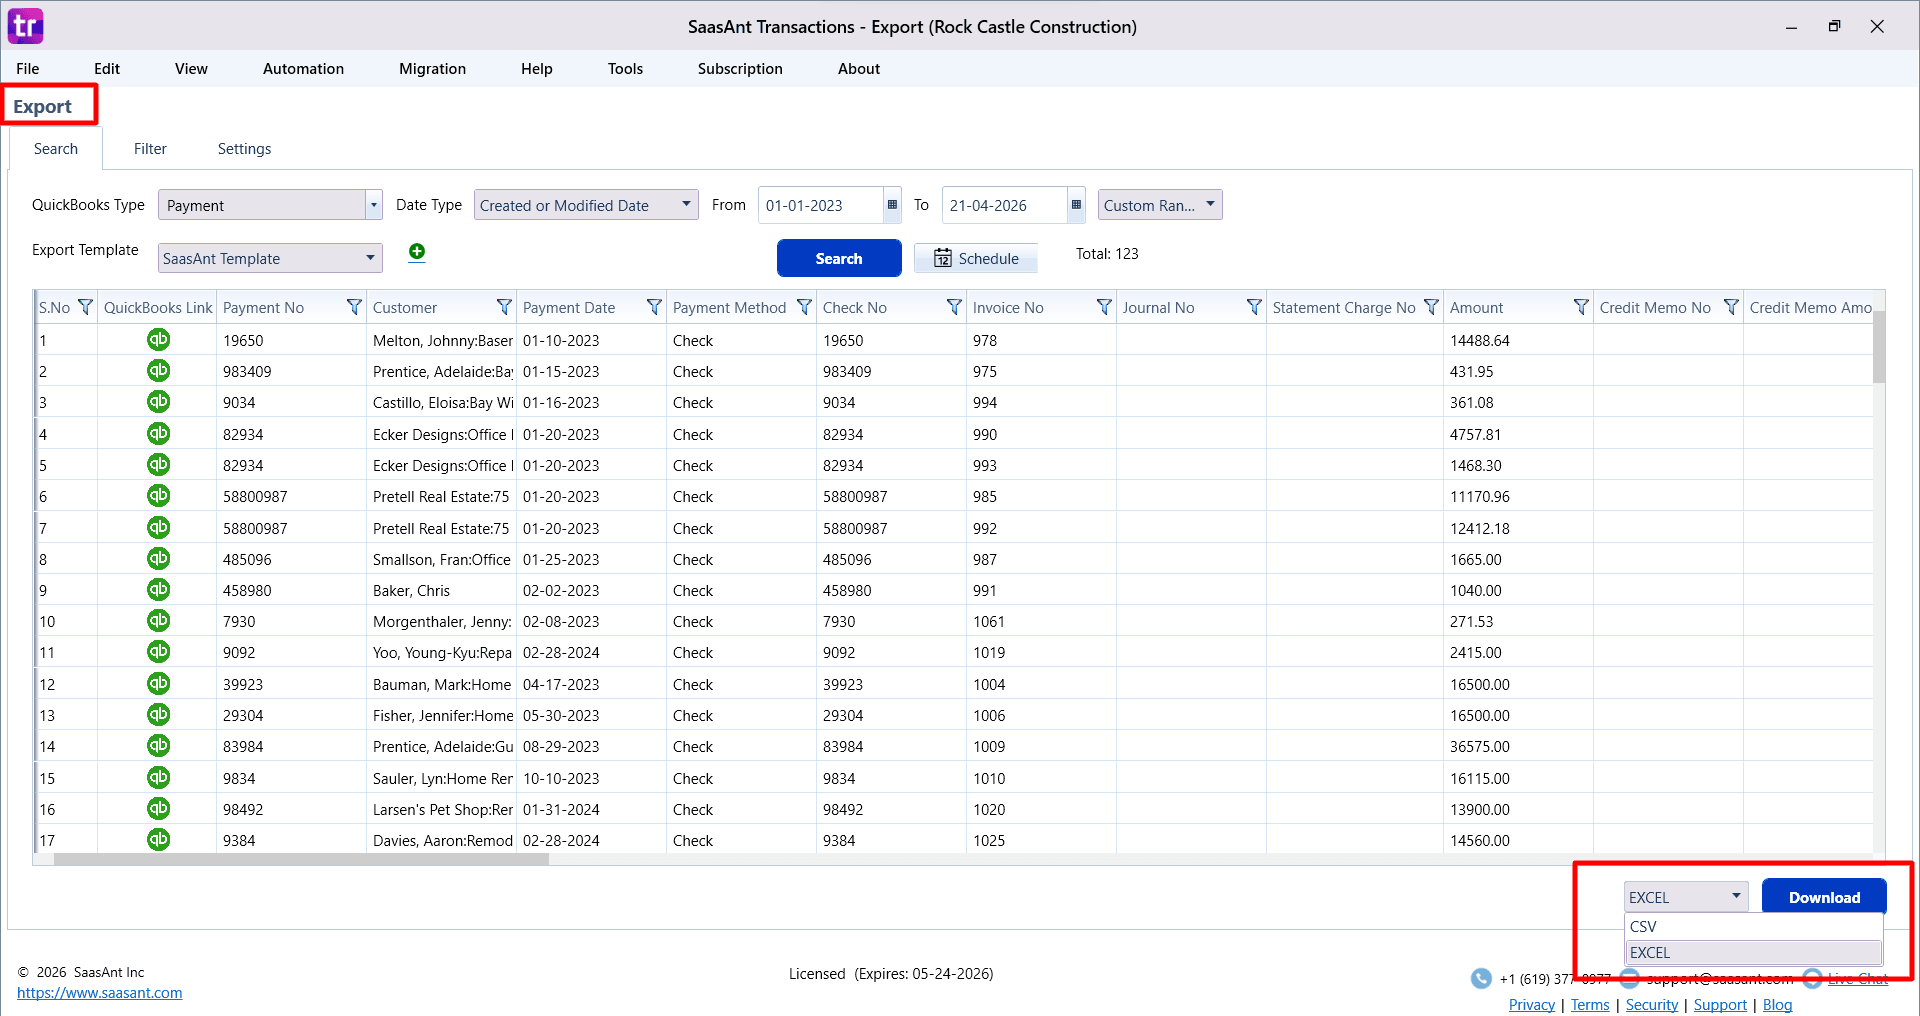The width and height of the screenshot is (1920, 1016).
Task: Expand the Date Type dropdown
Action: (x=686, y=204)
